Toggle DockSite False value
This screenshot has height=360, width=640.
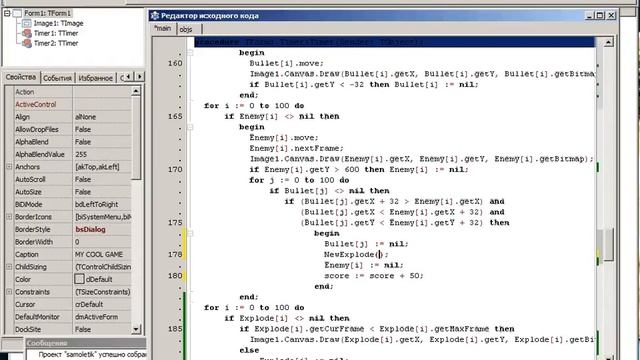pyautogui.click(x=102, y=329)
